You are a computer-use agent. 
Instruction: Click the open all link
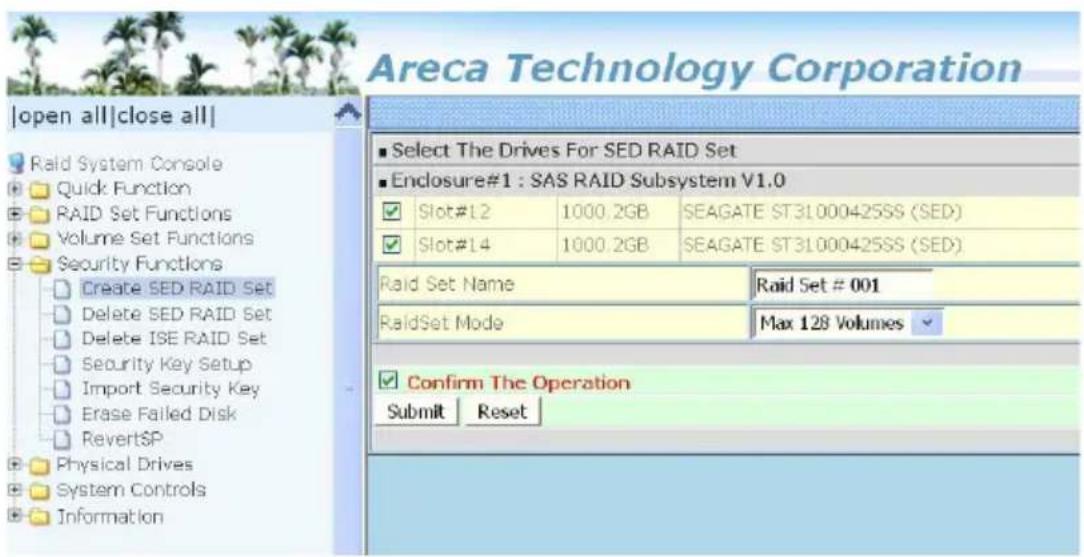(x=62, y=115)
